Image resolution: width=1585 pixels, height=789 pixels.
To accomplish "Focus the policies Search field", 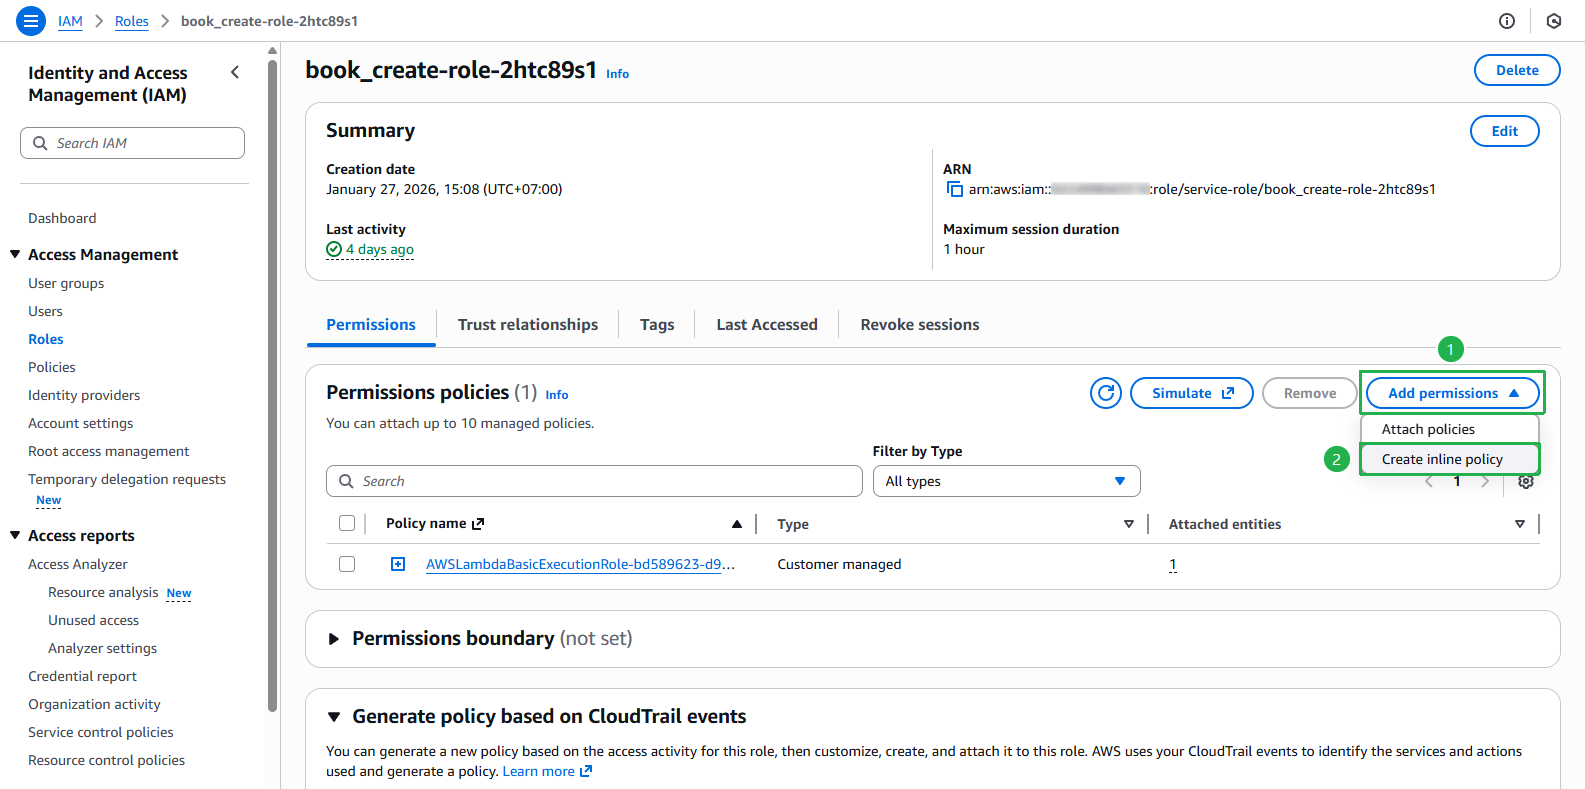I will pos(594,481).
